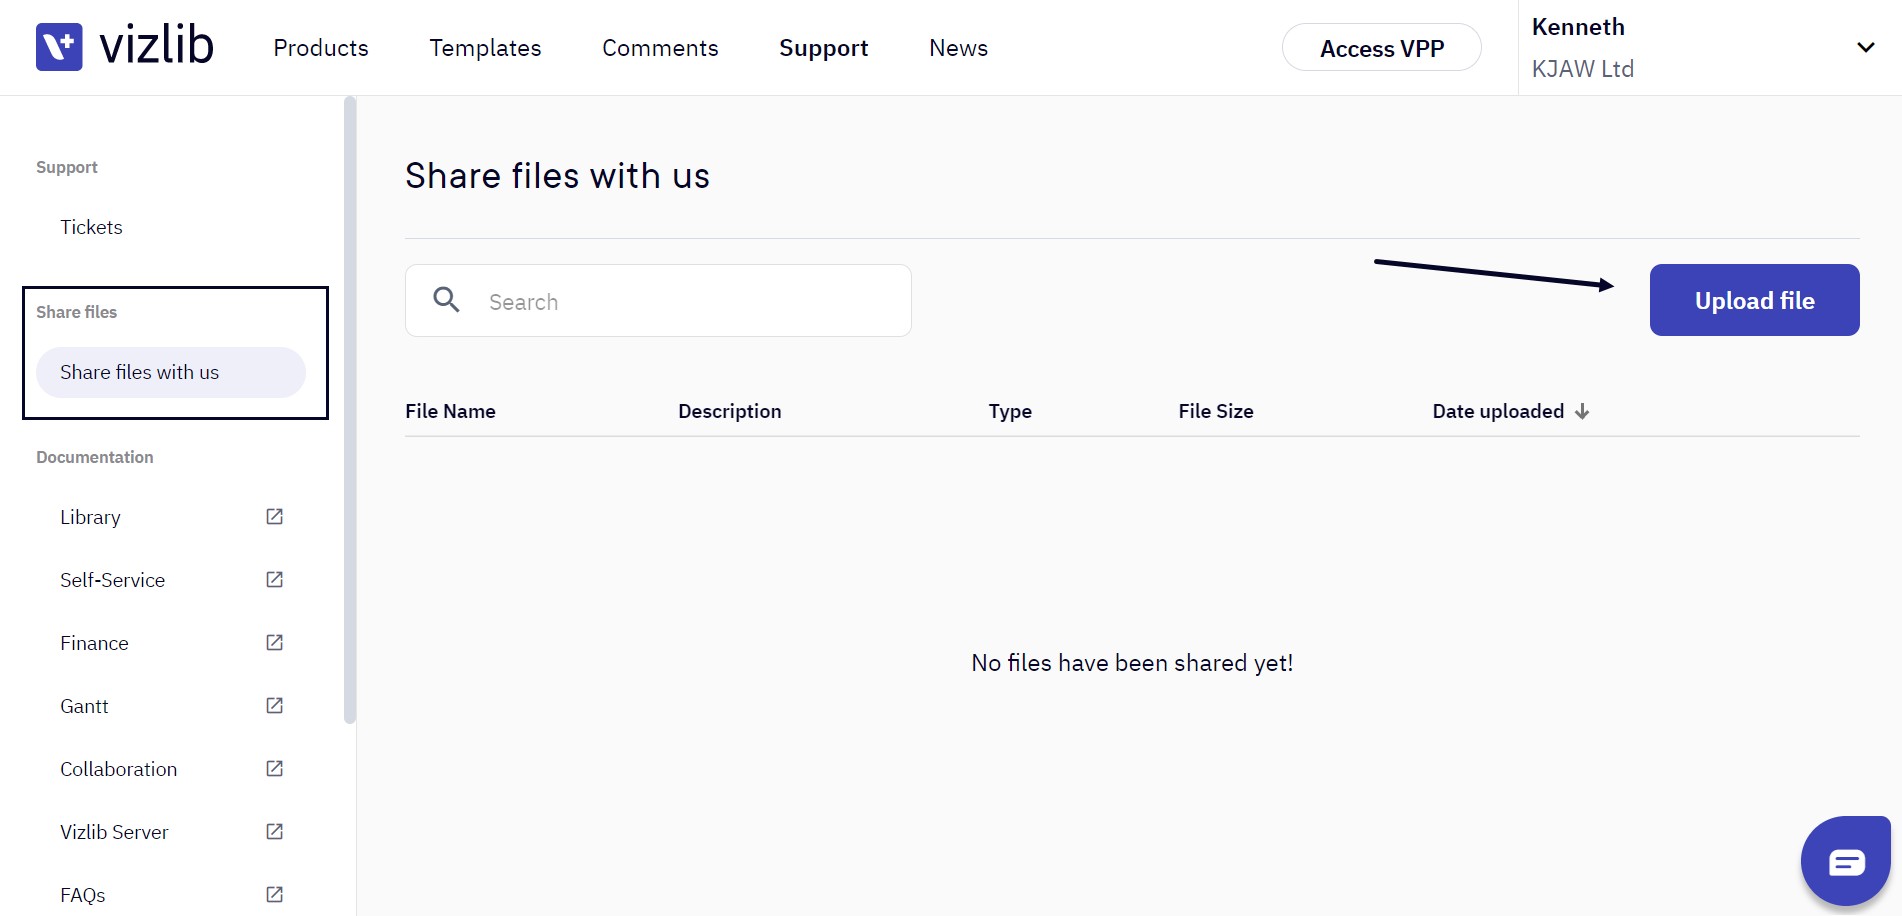The width and height of the screenshot is (1902, 916).
Task: Sort by Type column header
Action: point(1010,411)
